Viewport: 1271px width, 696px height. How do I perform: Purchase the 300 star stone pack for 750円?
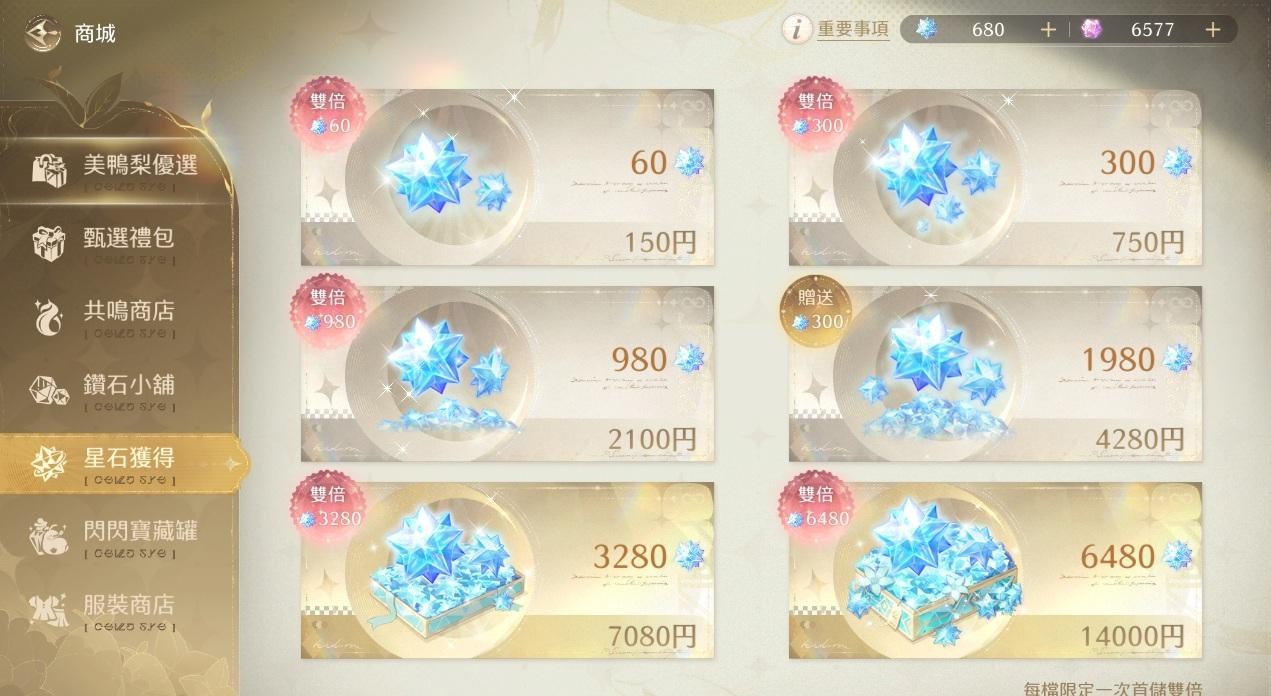click(x=996, y=177)
